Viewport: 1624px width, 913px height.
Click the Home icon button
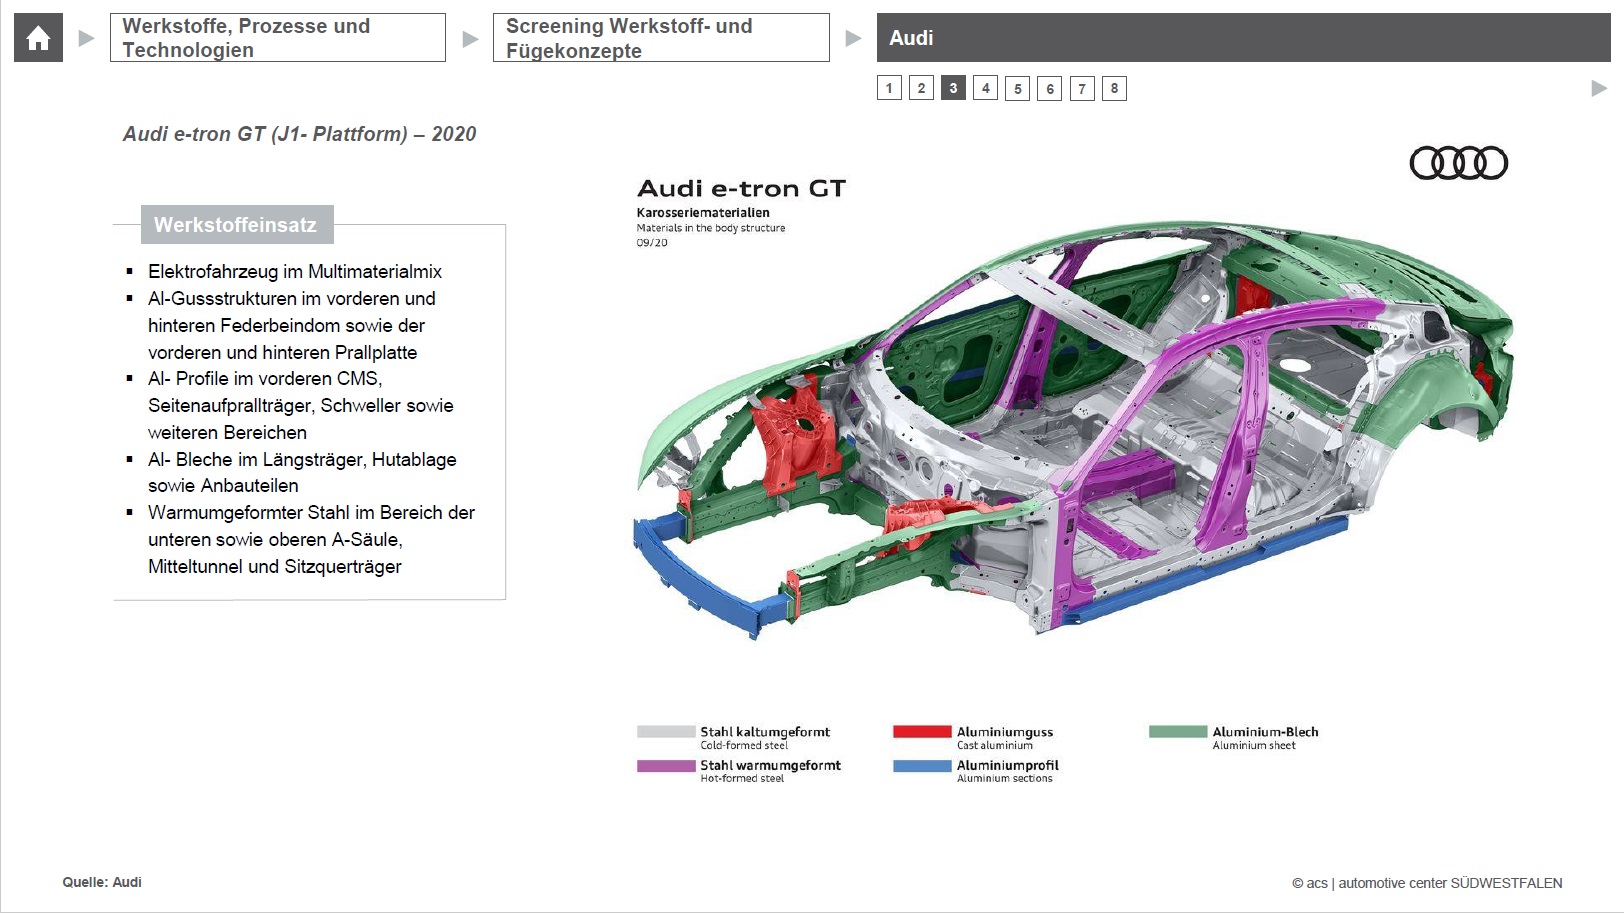click(38, 38)
